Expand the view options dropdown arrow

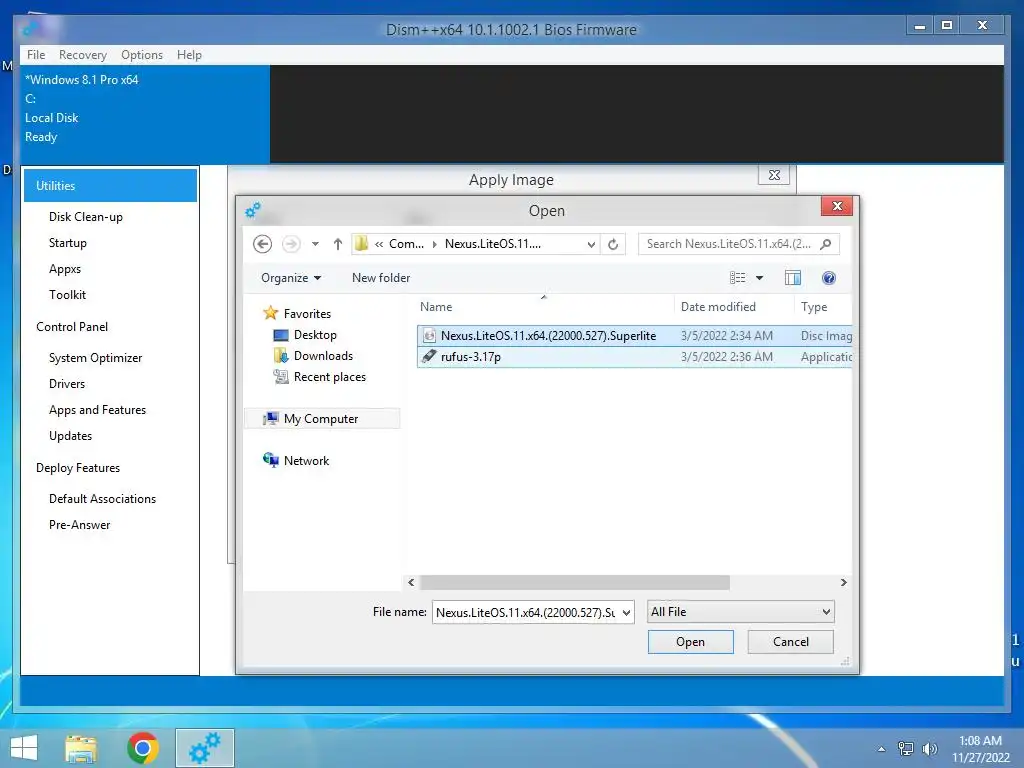(x=760, y=278)
